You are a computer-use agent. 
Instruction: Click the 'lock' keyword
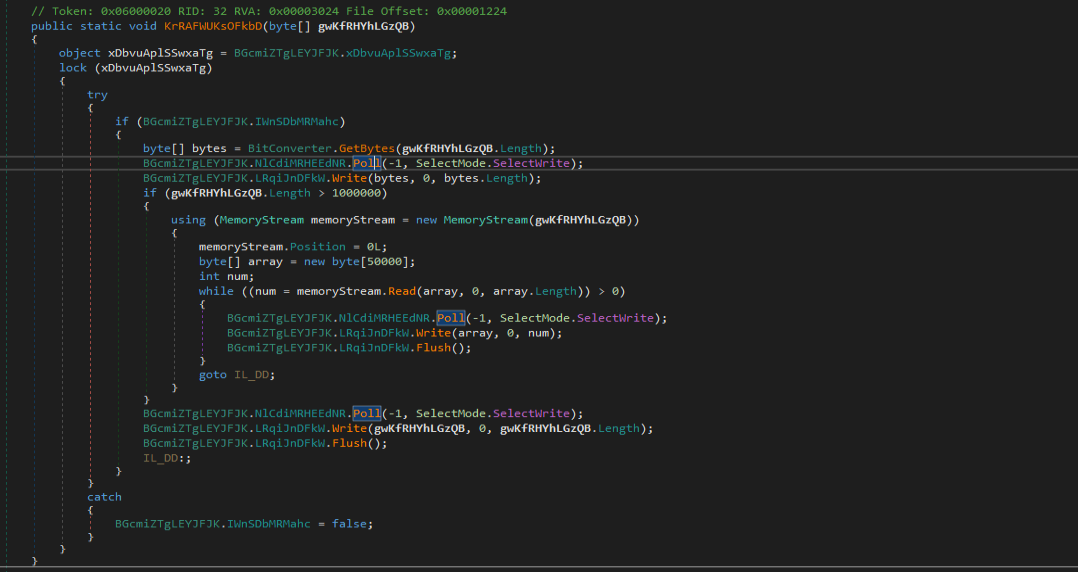(x=73, y=68)
